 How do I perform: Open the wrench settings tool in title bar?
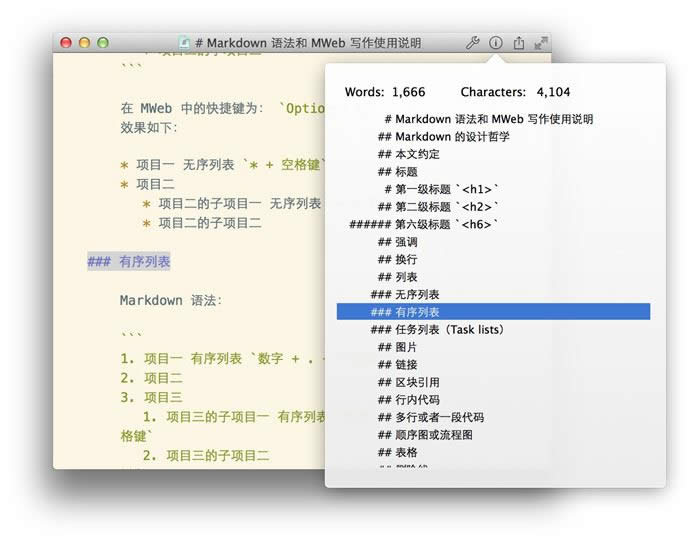[472, 43]
